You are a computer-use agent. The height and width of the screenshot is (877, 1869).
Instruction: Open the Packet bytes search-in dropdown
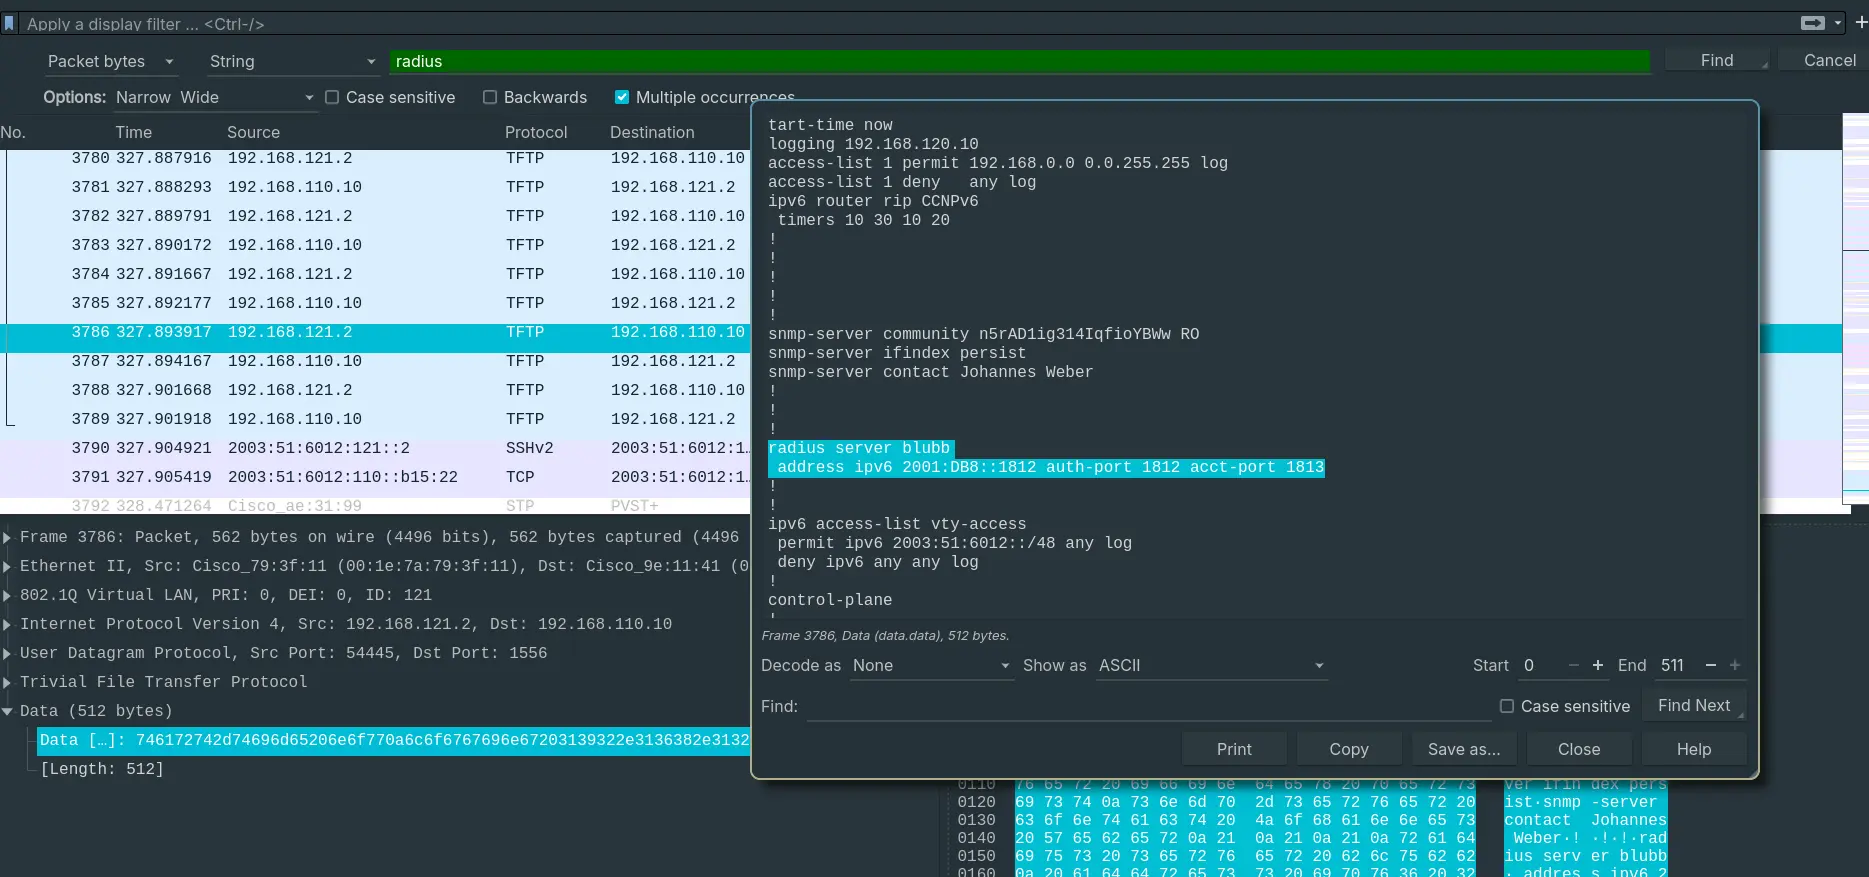click(x=110, y=62)
